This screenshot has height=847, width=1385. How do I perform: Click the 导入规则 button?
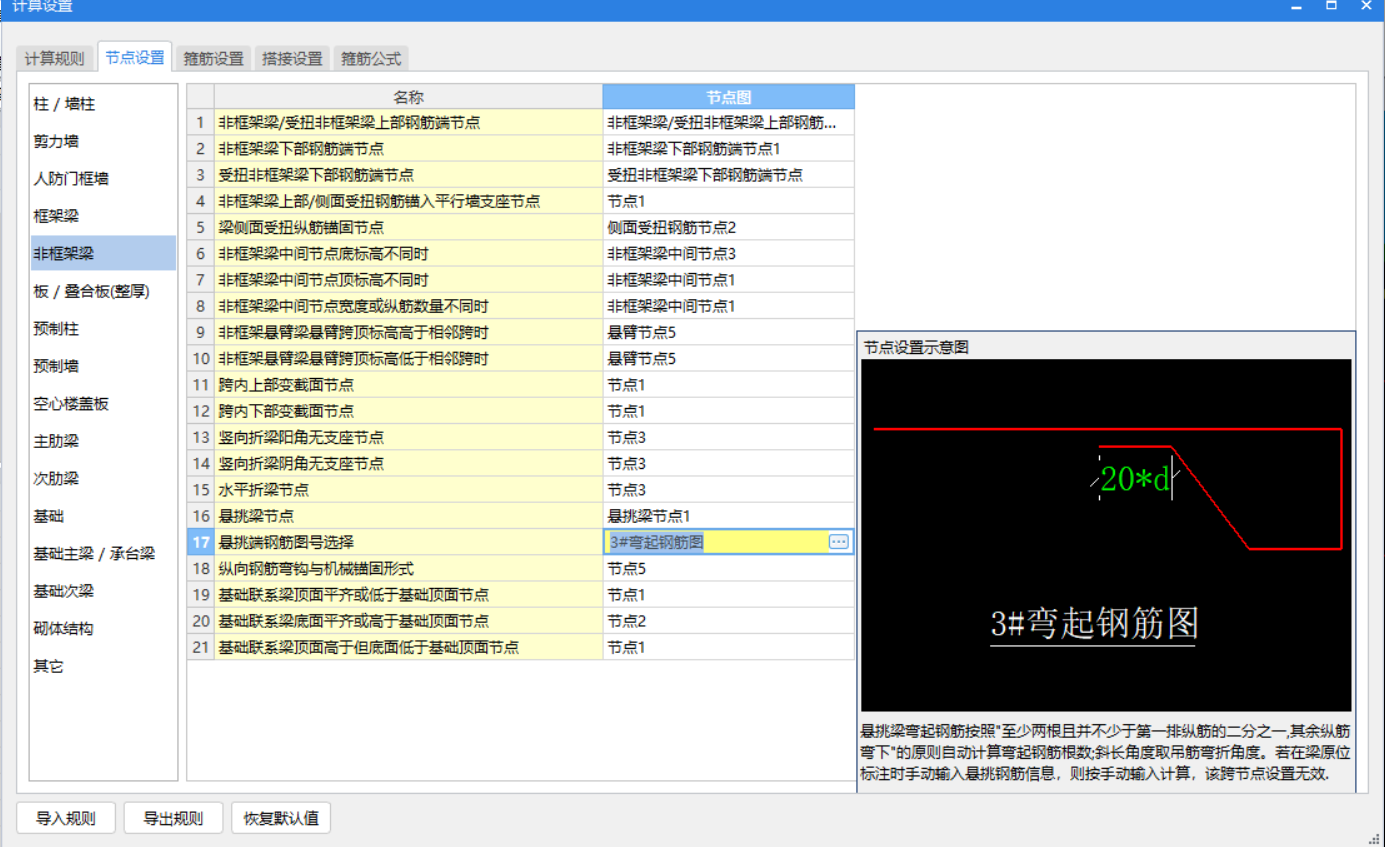coord(66,818)
